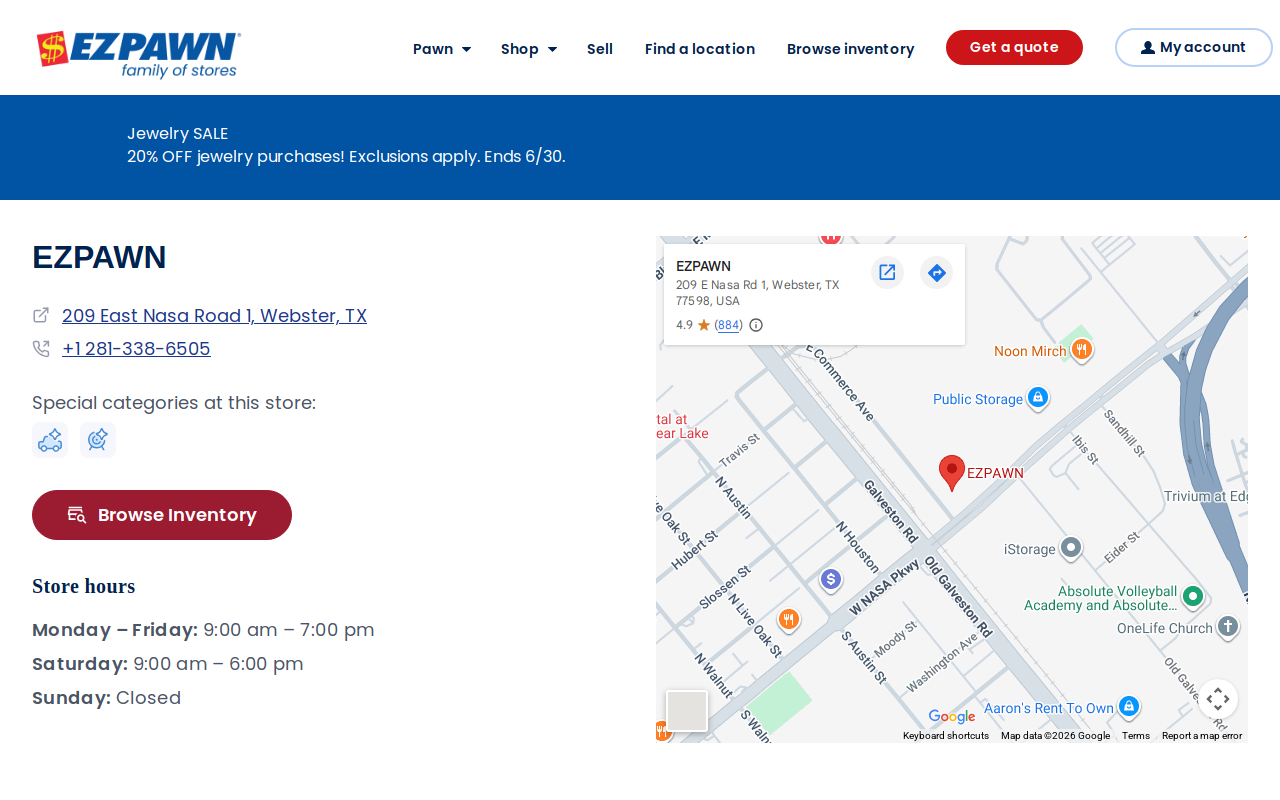Select the OneLife Church marker

click(x=1228, y=628)
